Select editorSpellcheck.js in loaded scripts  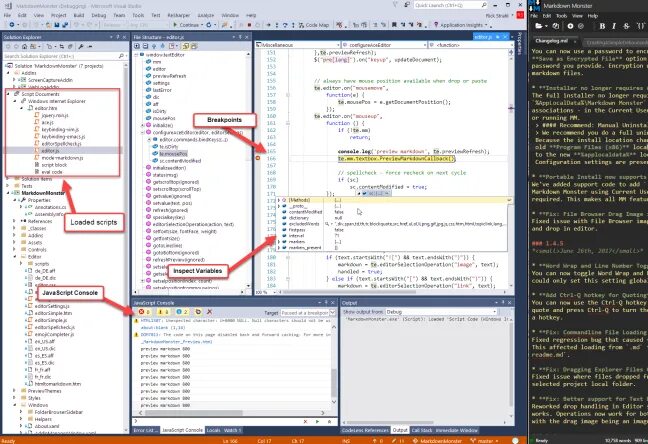click(x=61, y=144)
